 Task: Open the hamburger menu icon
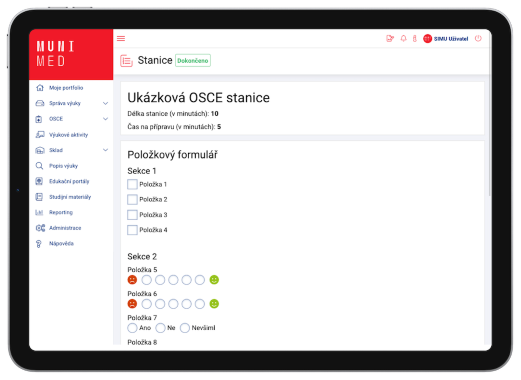tap(121, 39)
